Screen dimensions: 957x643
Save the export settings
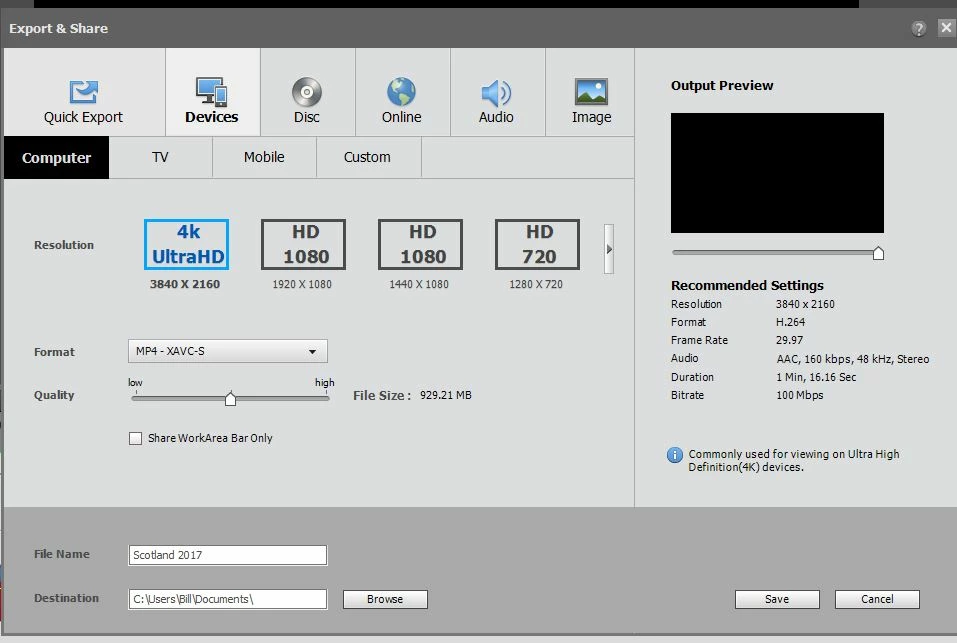pos(777,599)
